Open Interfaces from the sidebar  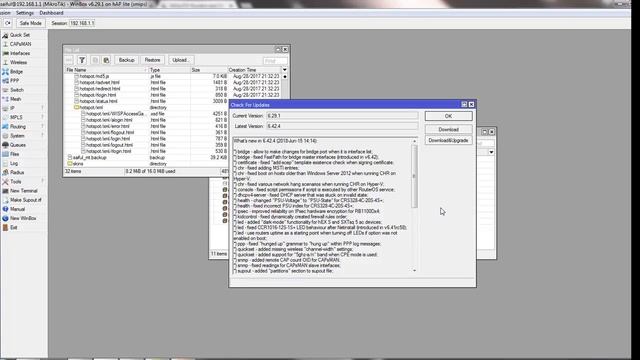click(x=20, y=53)
